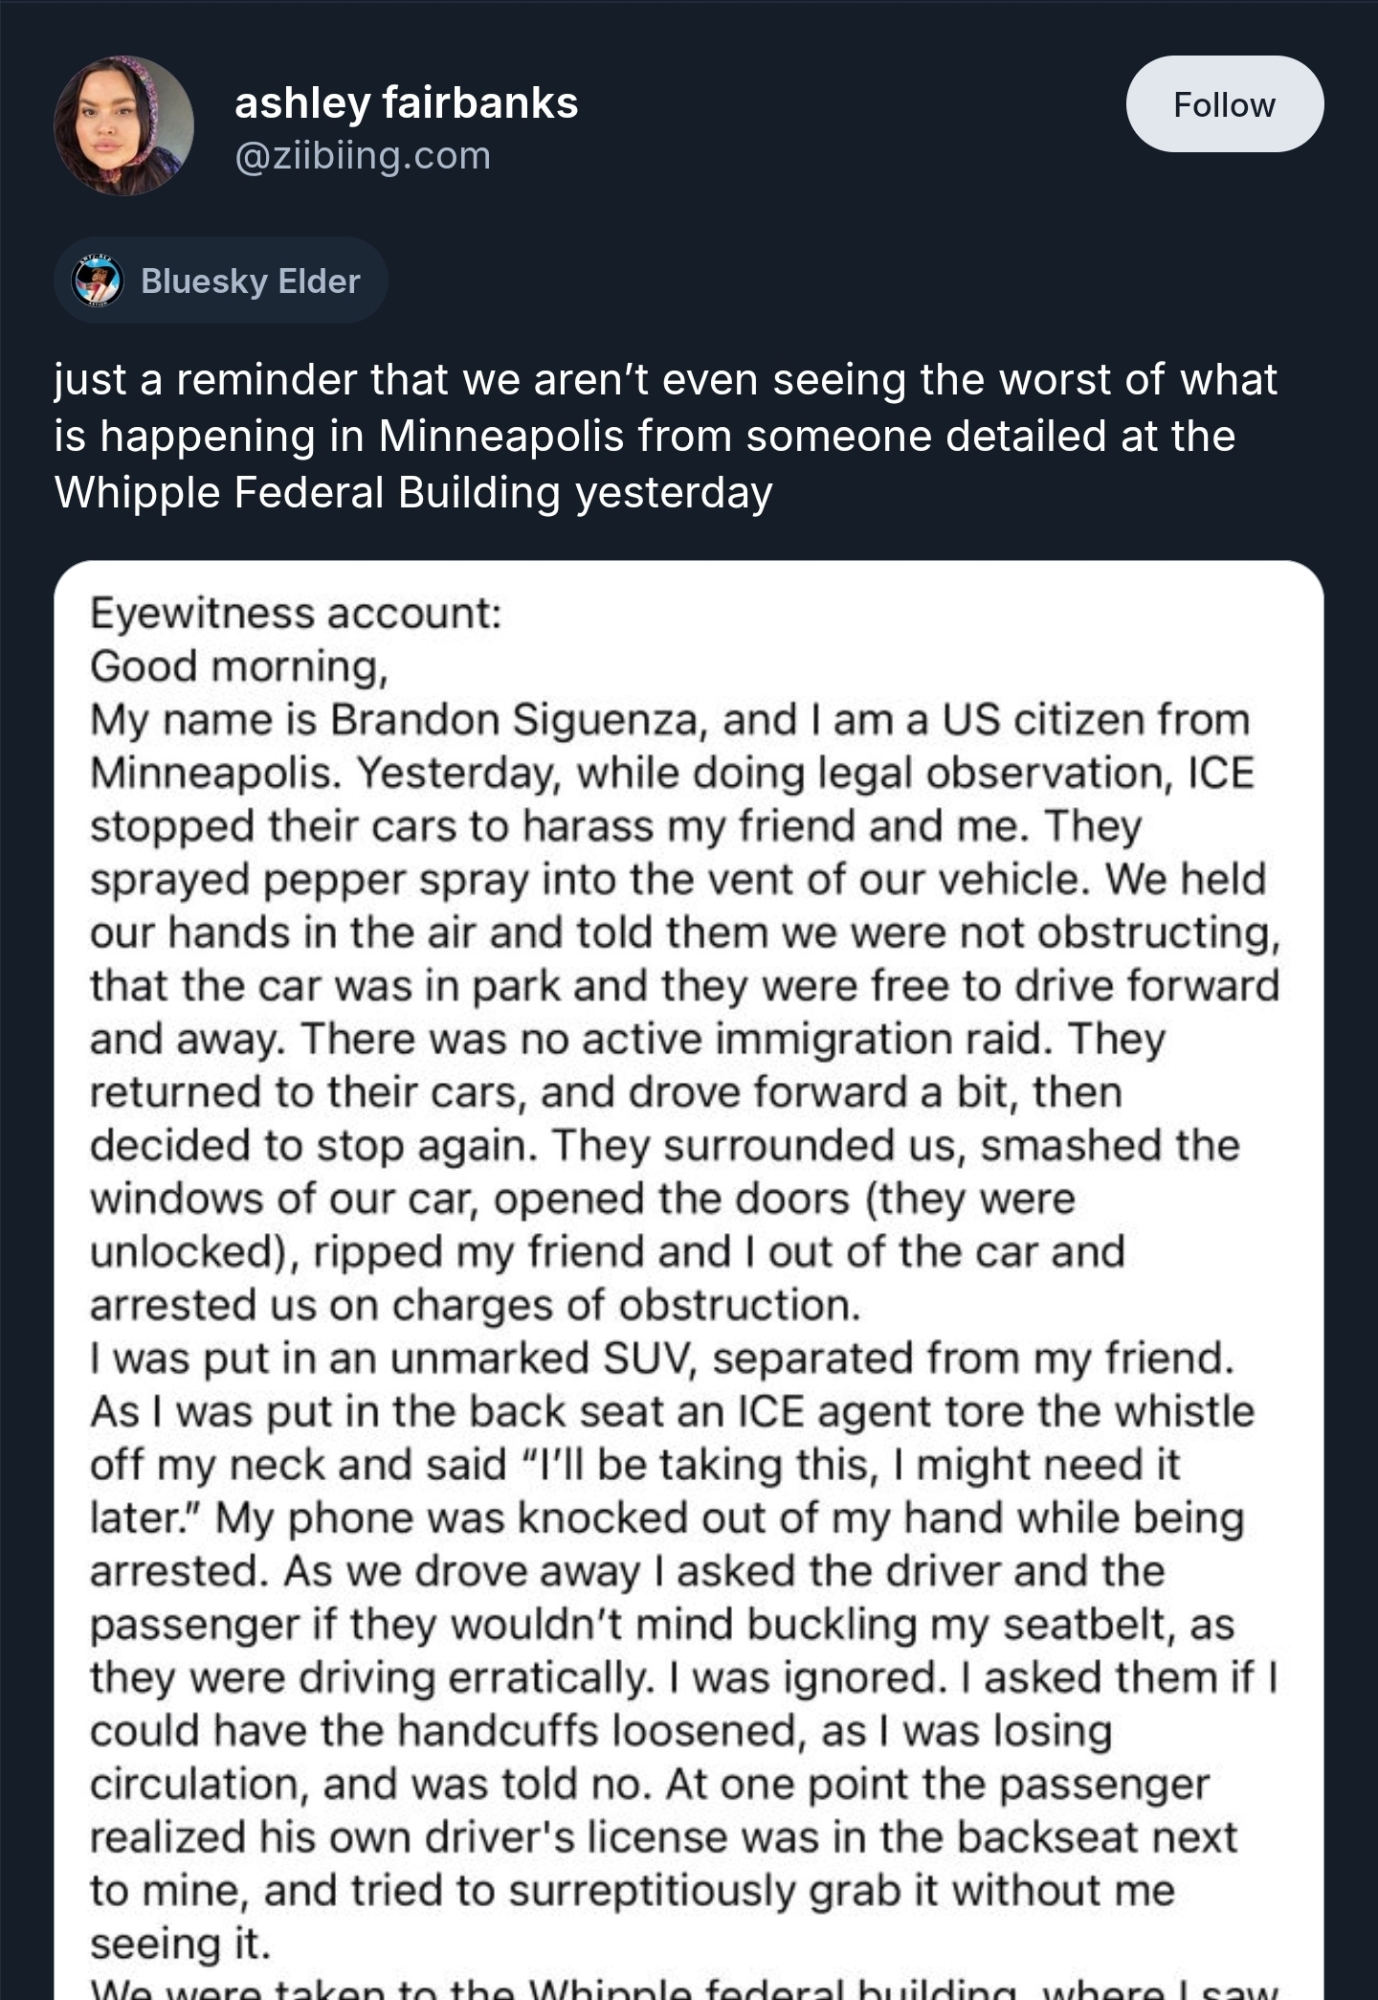The width and height of the screenshot is (1378, 2000).
Task: Click the "handcuffs loosened" line in image
Action: point(600,1731)
